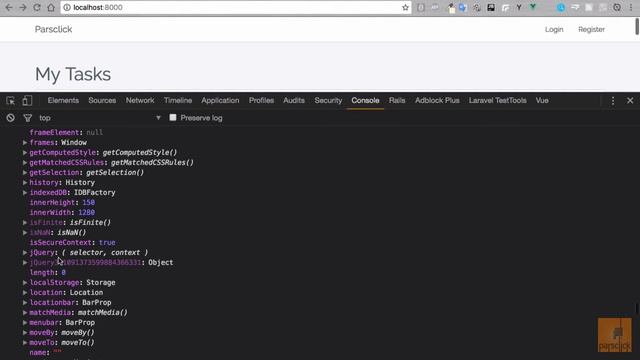Open the Security tab
This screenshot has height=360, width=640.
click(x=328, y=100)
